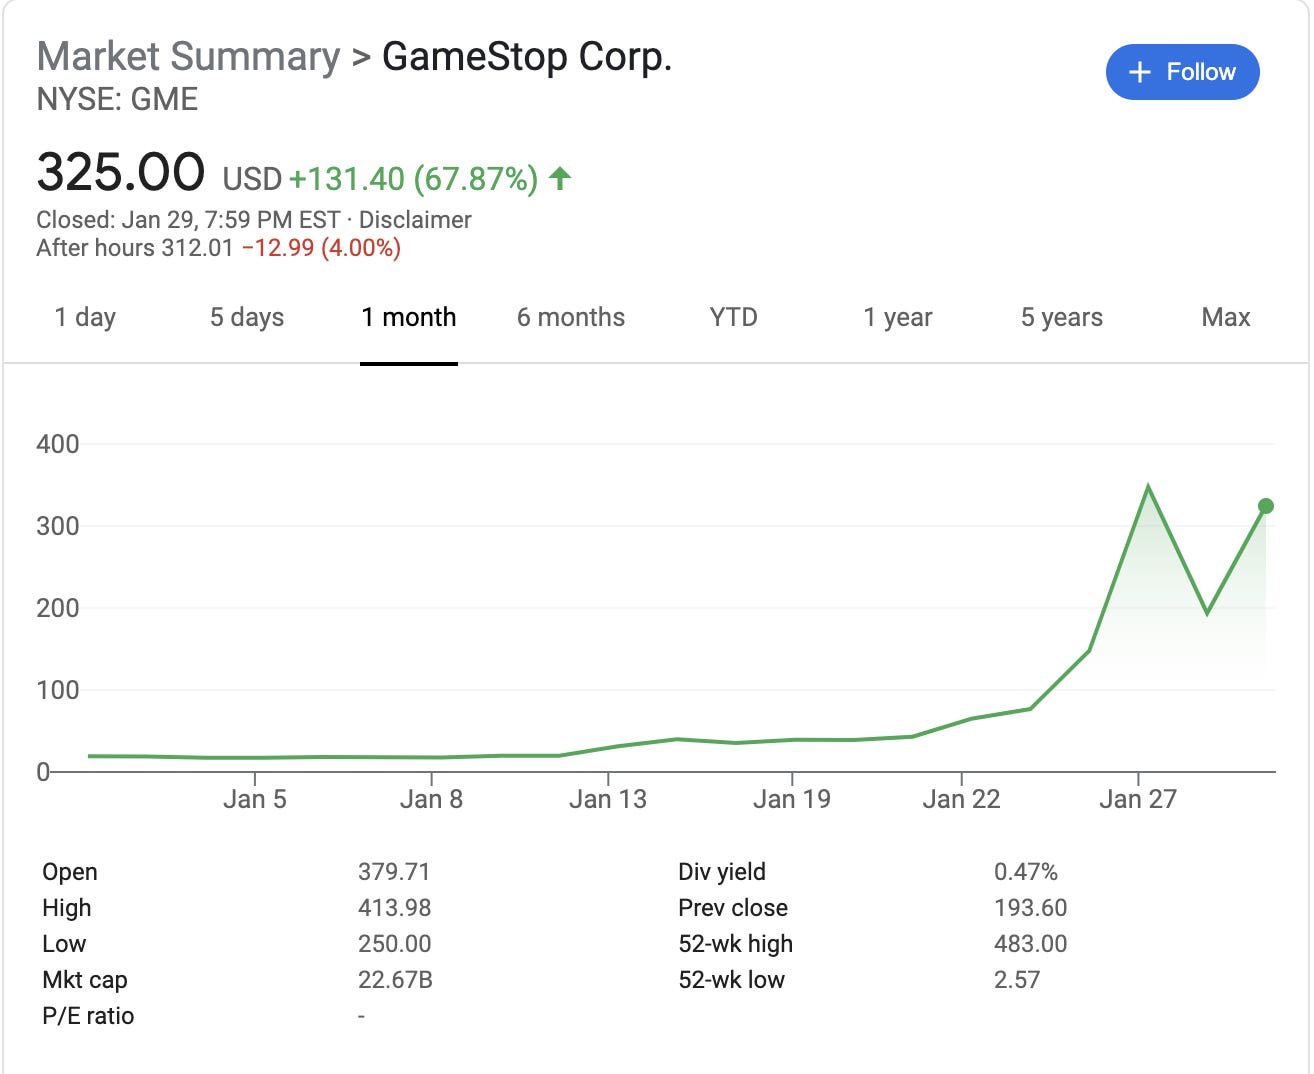Click the NYSE: GME ticker text
Viewport: 1314px width, 1074px height.
117,100
